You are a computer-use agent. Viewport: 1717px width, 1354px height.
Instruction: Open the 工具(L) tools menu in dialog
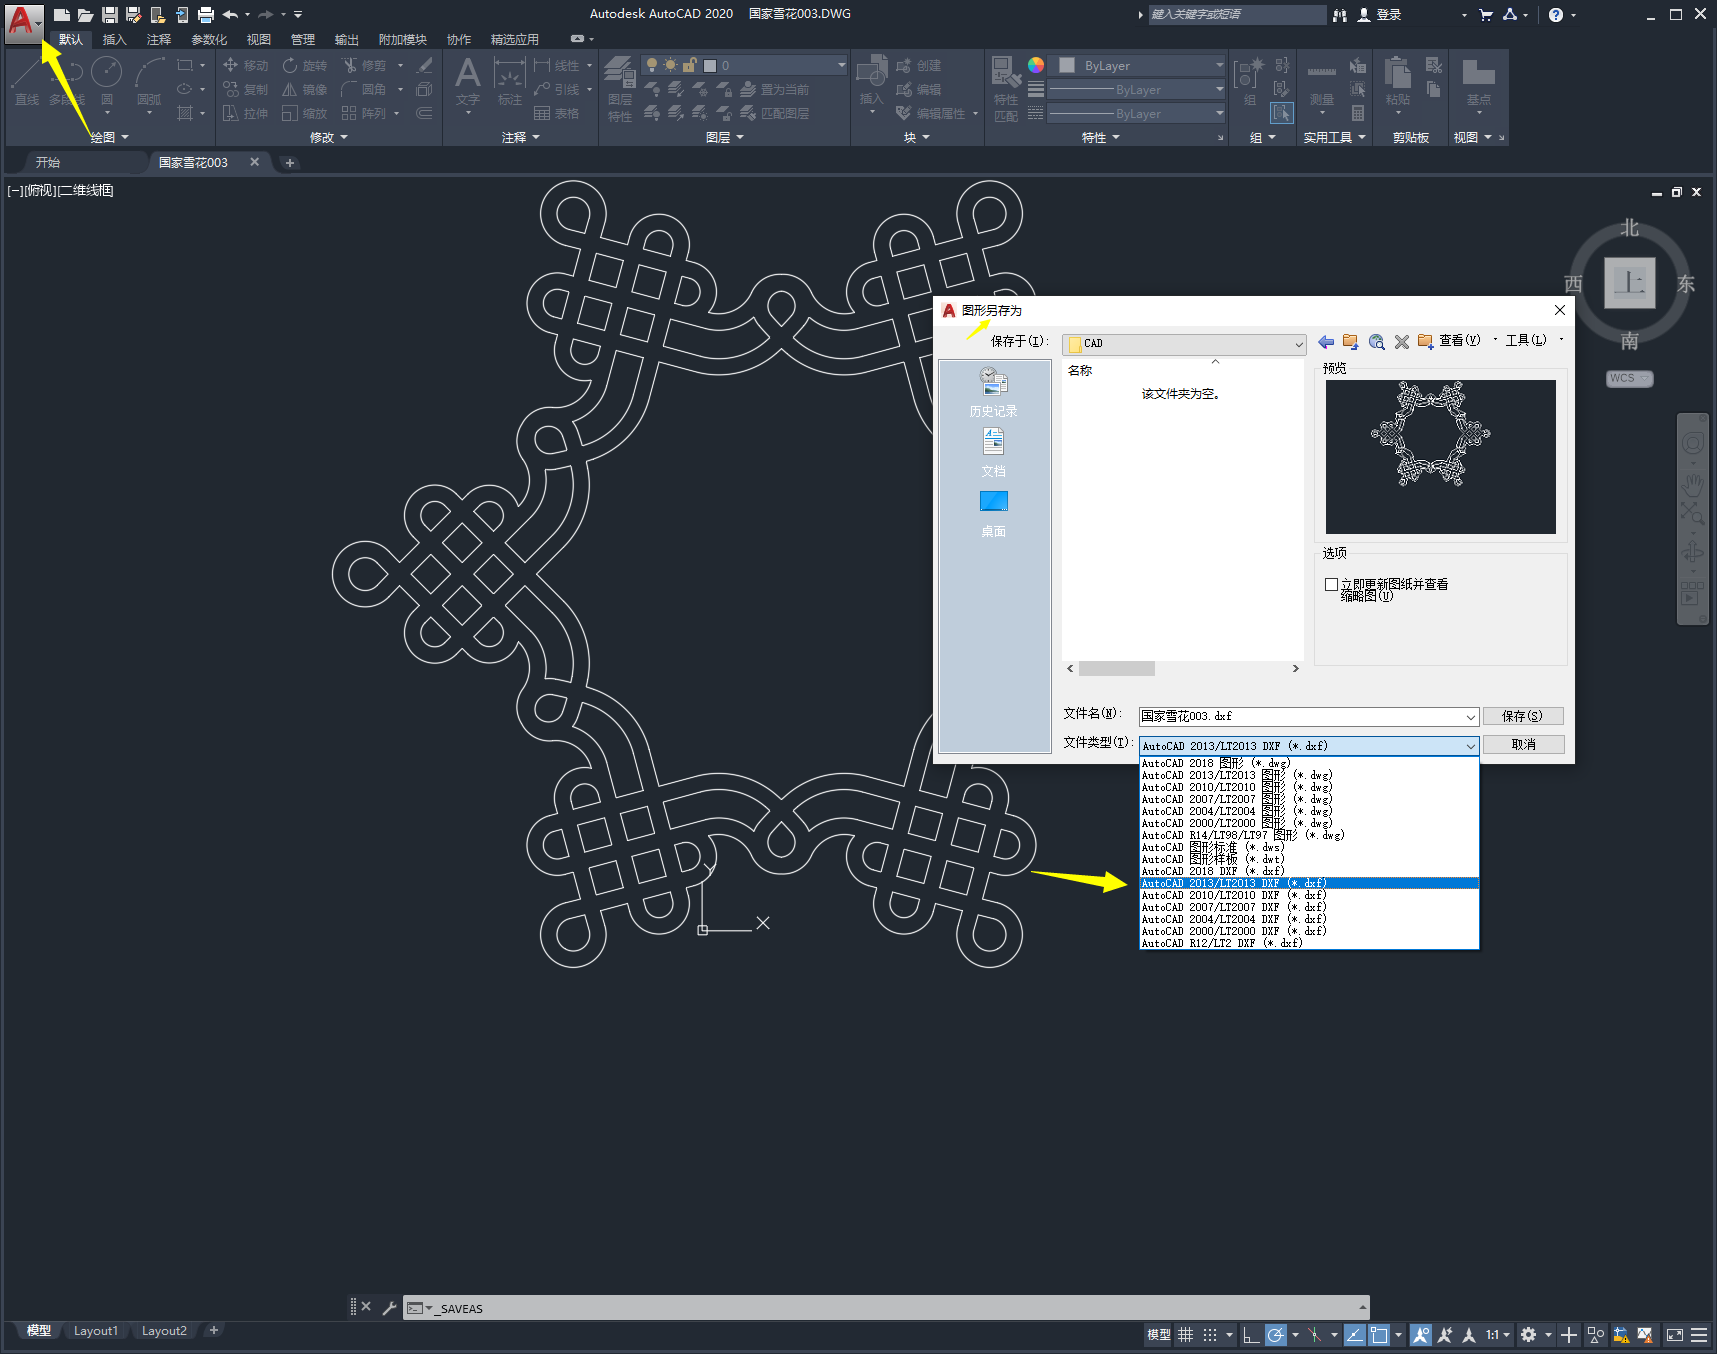pos(1526,341)
